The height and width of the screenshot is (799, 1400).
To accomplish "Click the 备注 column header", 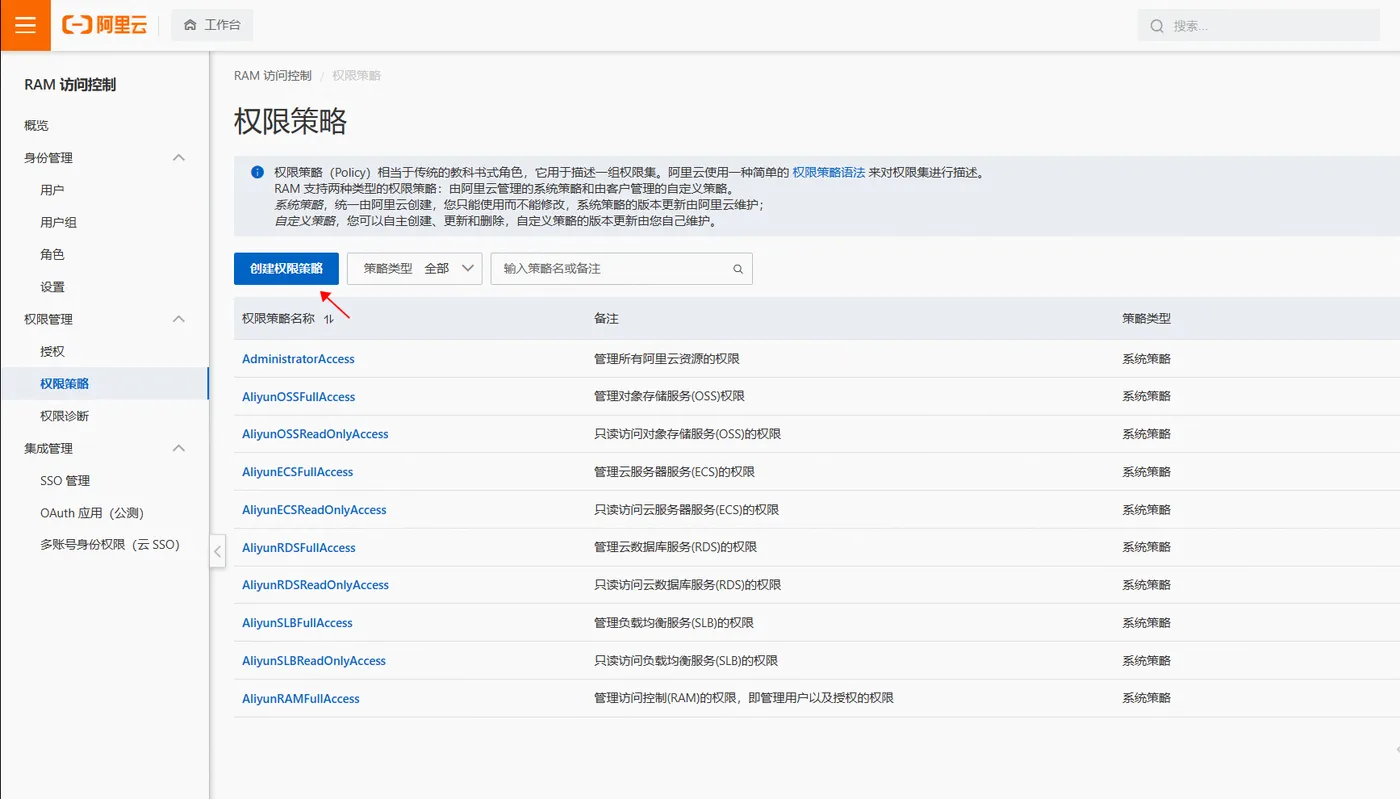I will [606, 319].
